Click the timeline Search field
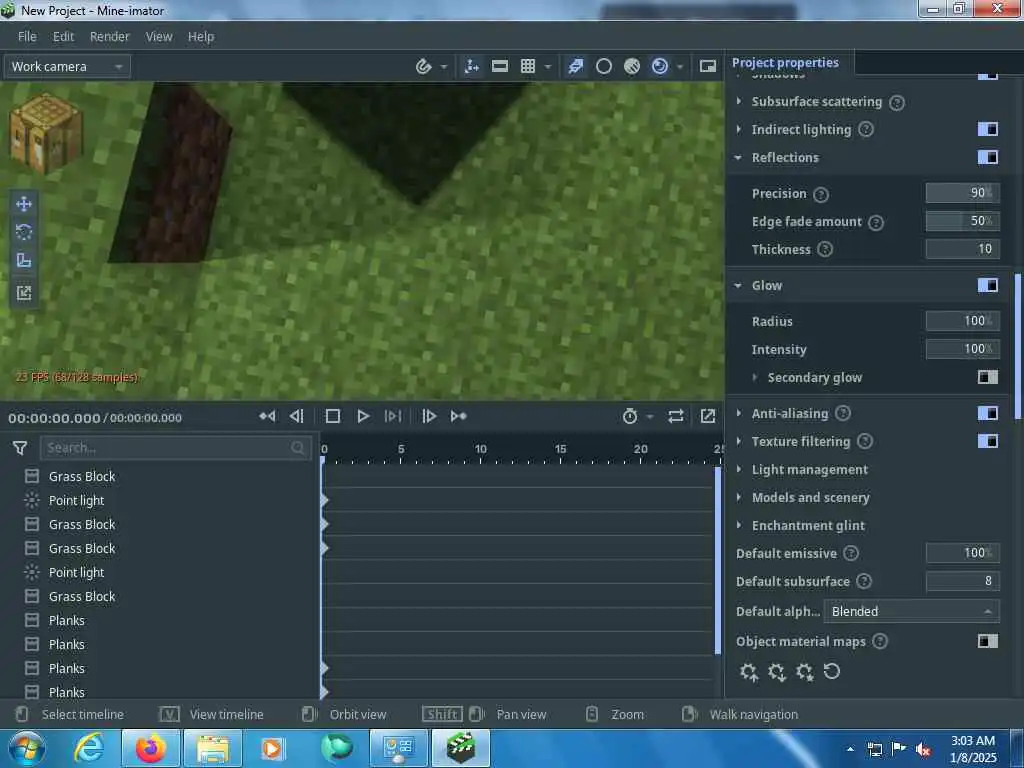Viewport: 1024px width, 768px height. tap(175, 448)
